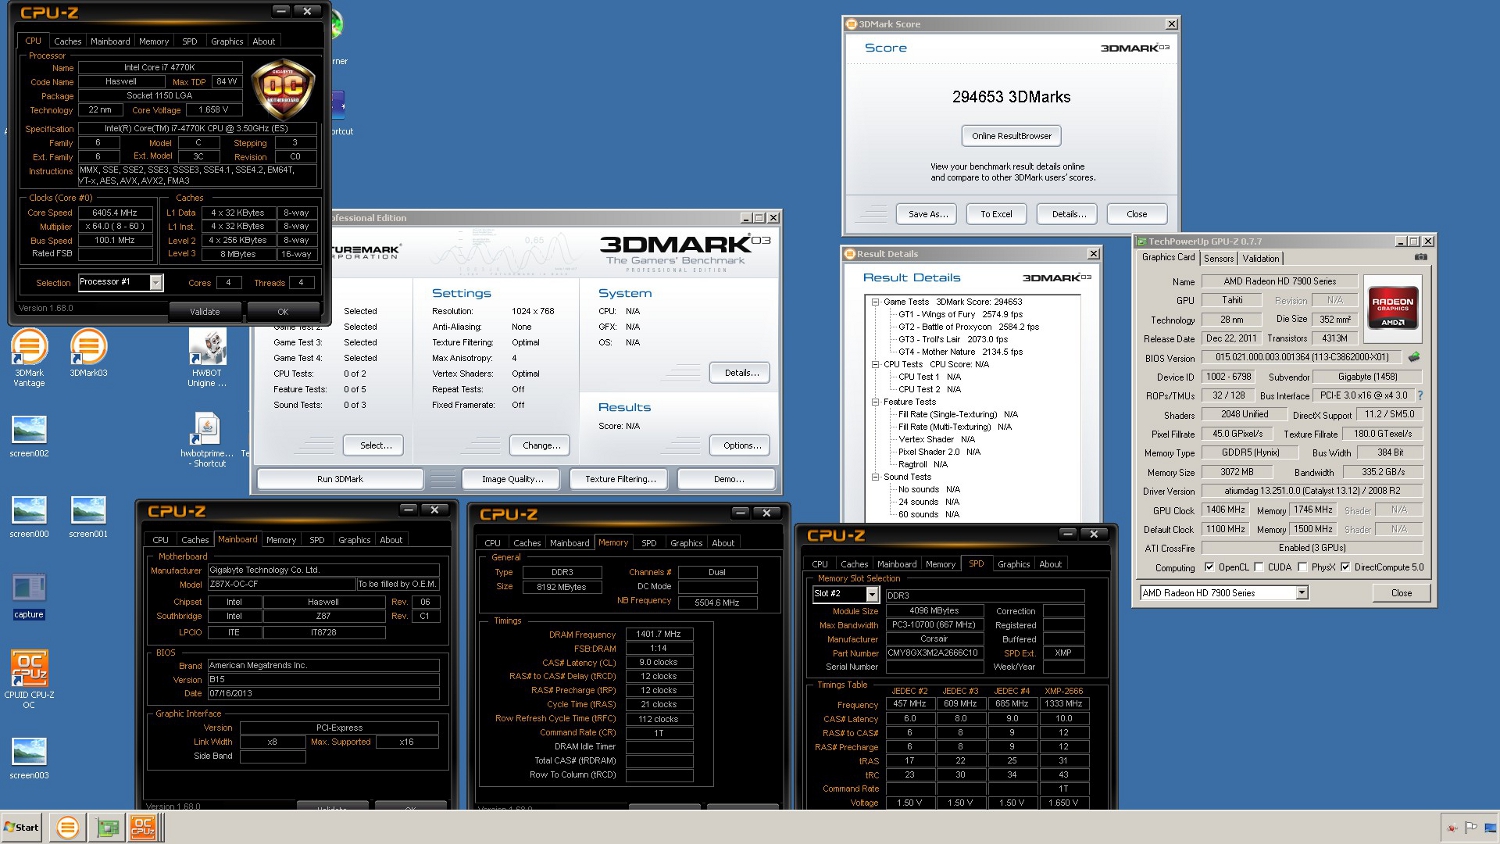The width and height of the screenshot is (1500, 844).
Task: Open the Processor #1 selection dropdown
Action: click(156, 283)
